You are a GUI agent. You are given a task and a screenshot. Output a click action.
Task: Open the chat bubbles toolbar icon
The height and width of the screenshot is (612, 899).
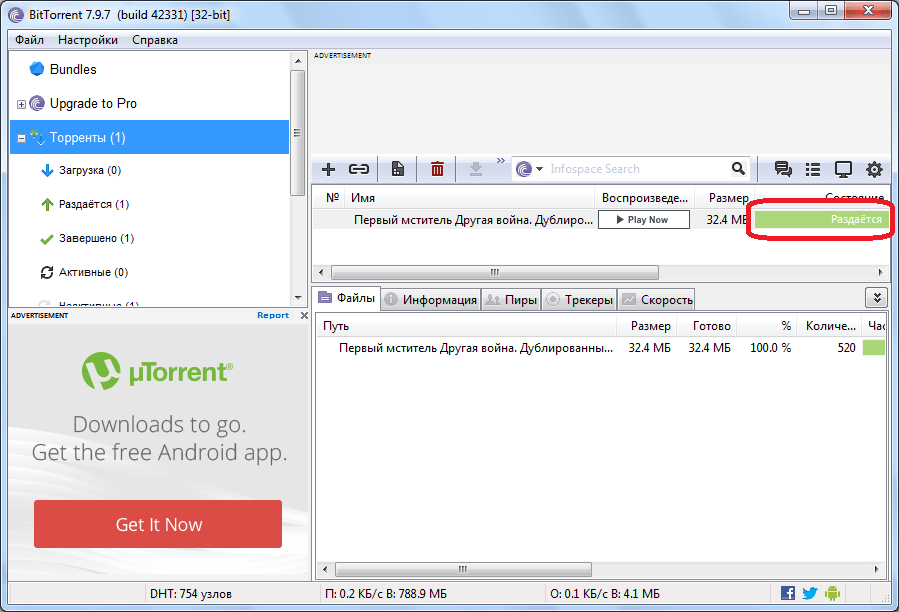(783, 169)
